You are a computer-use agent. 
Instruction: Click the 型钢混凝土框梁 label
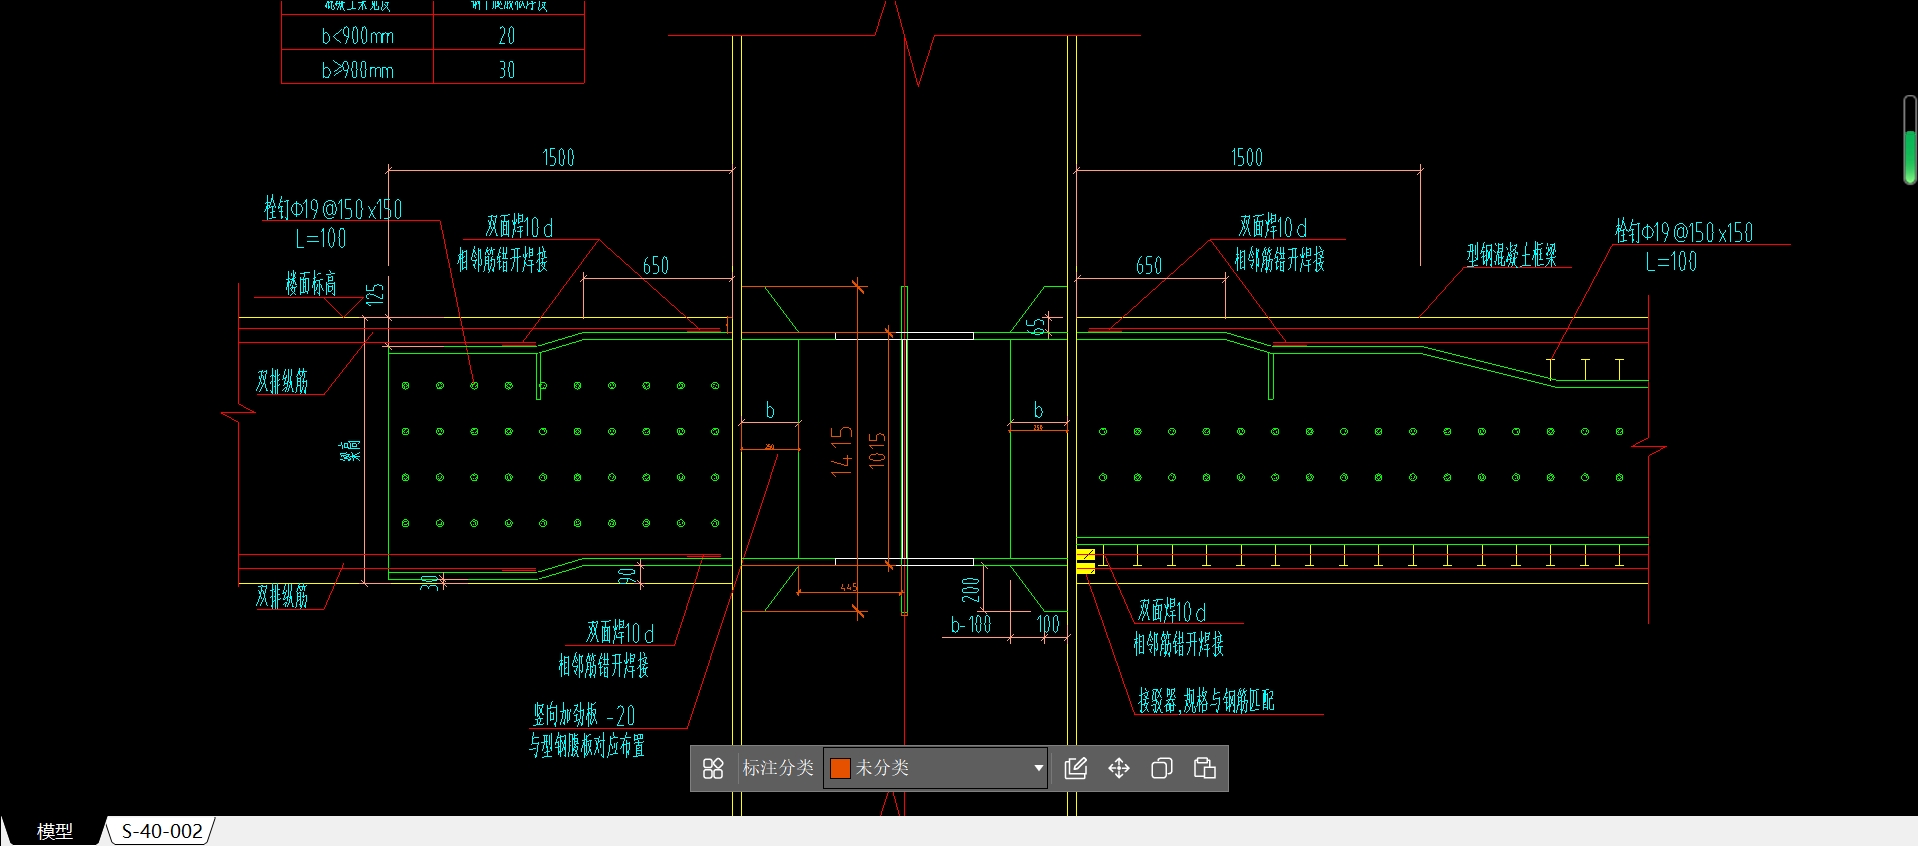(1512, 255)
